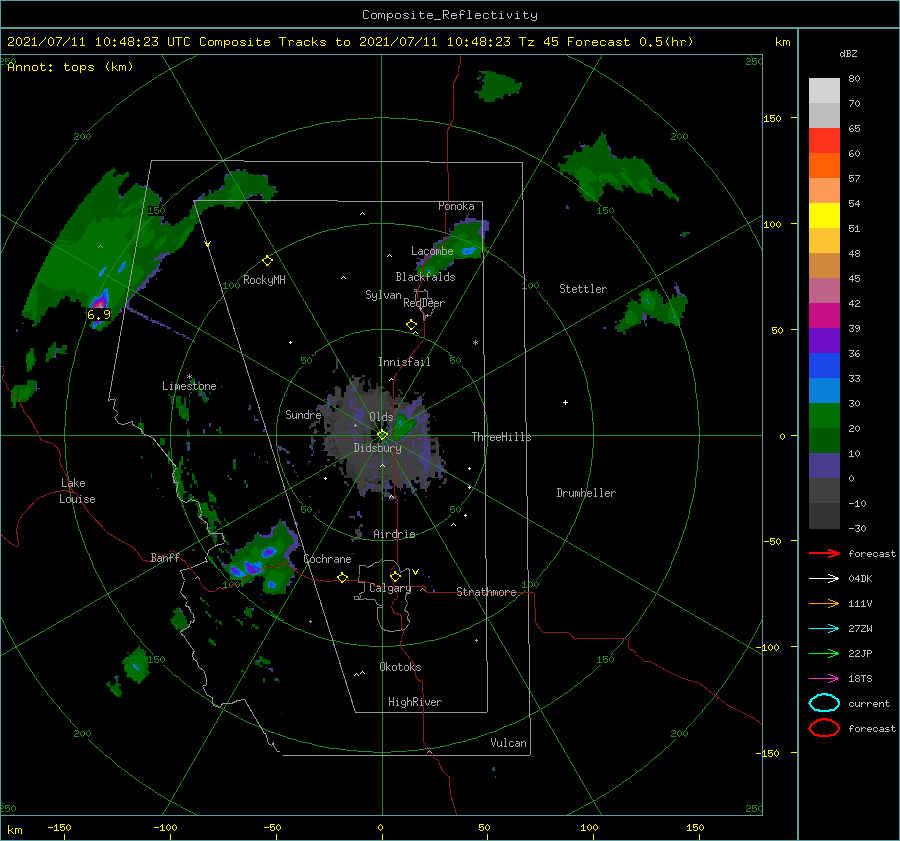Screen dimensions: 900x841
Task: Click the Okotoks label
Action: 400,667
